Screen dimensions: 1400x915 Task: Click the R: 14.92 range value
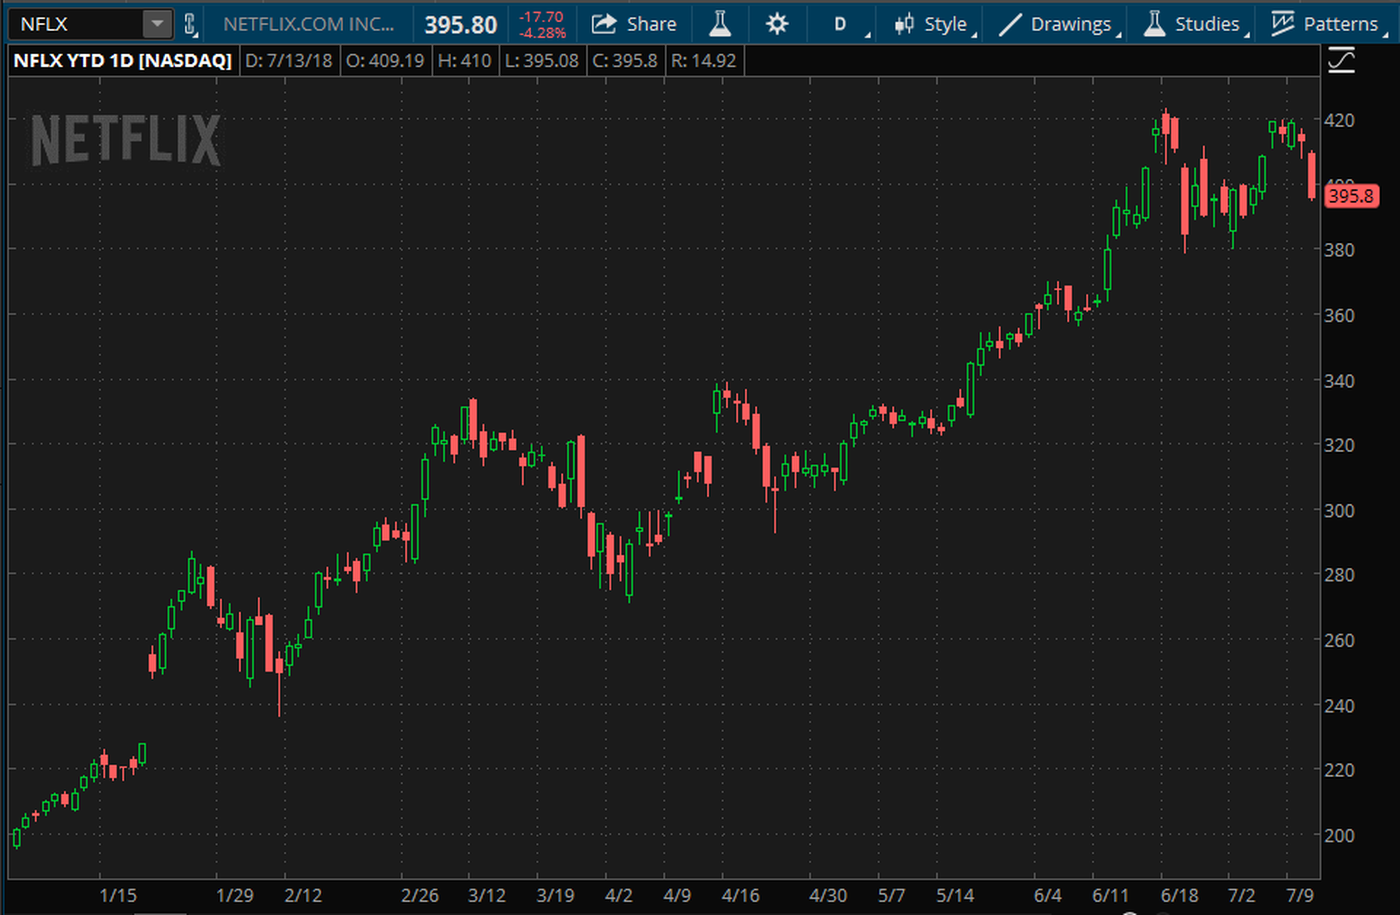pos(704,60)
